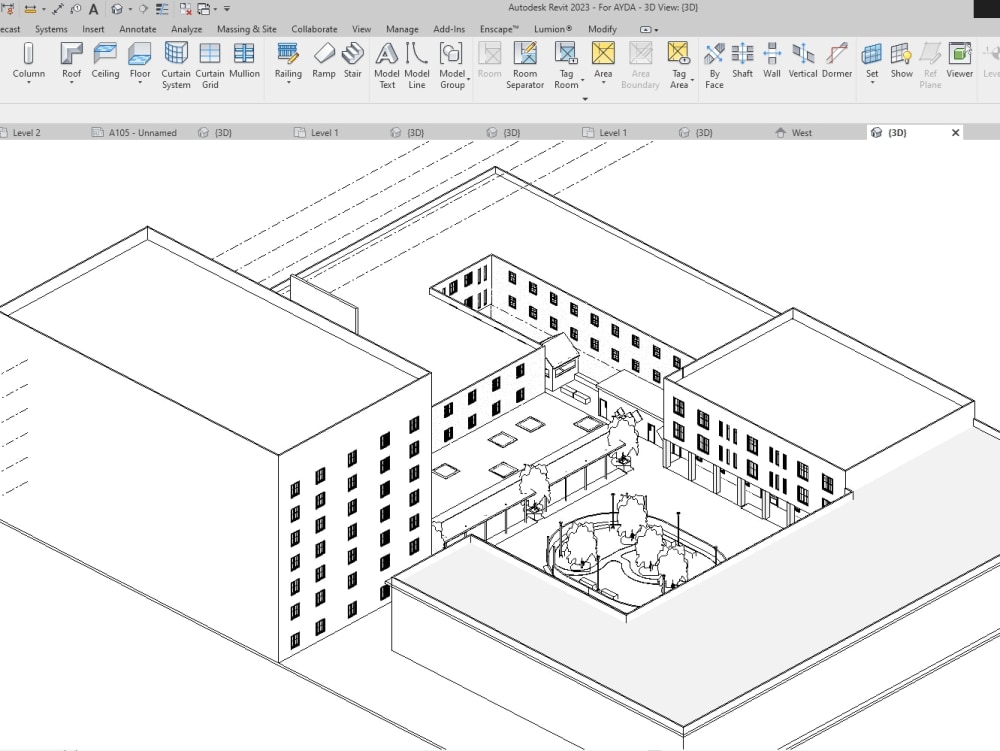Switch to the Manage ribbon tab

[402, 29]
